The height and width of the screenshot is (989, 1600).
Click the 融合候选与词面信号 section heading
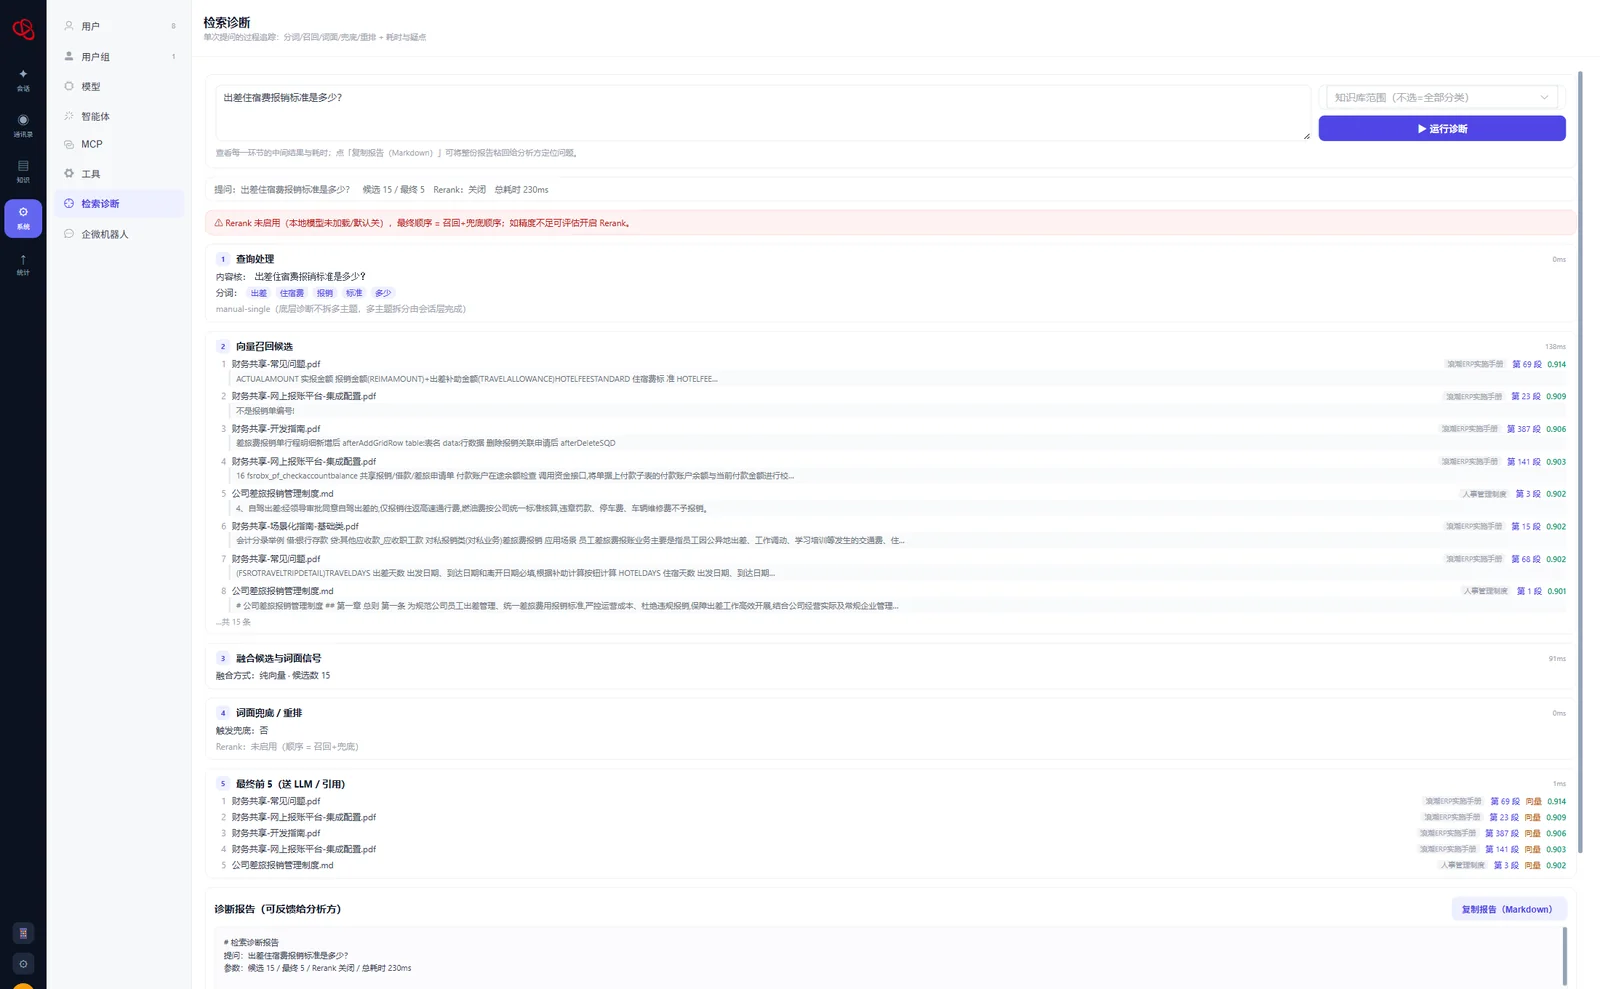pos(278,658)
